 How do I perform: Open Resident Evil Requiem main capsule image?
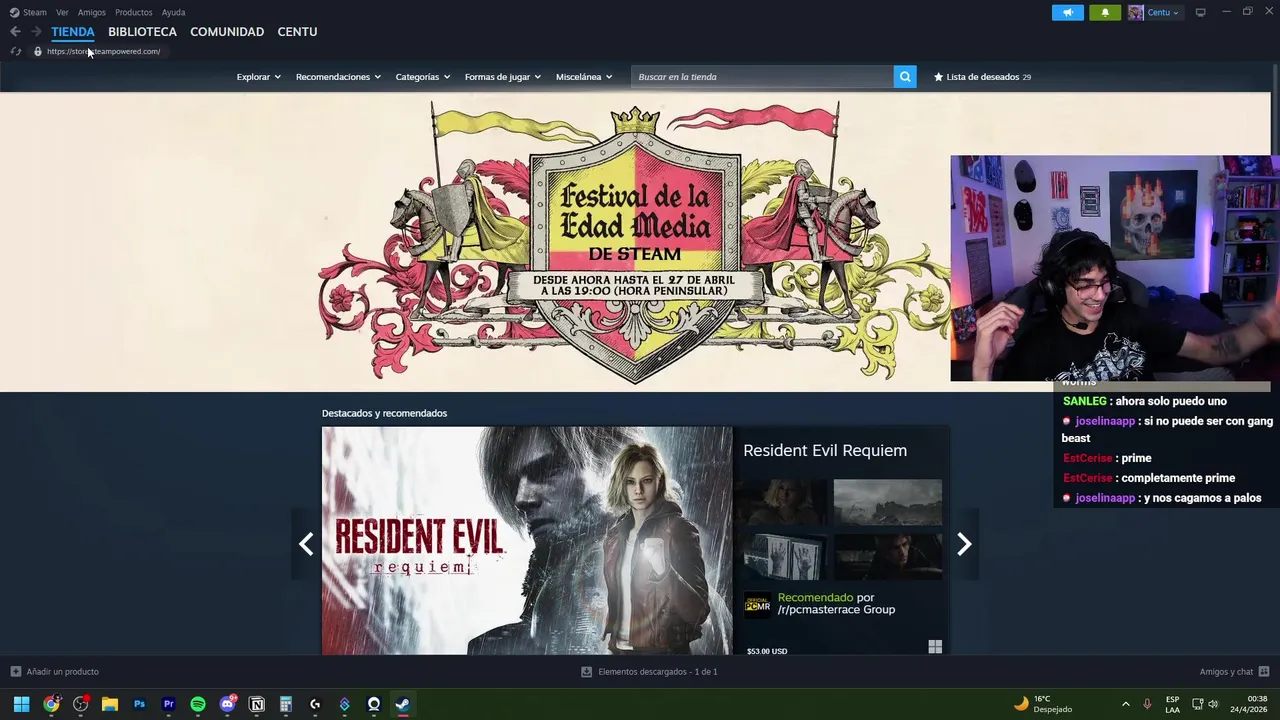coord(527,541)
